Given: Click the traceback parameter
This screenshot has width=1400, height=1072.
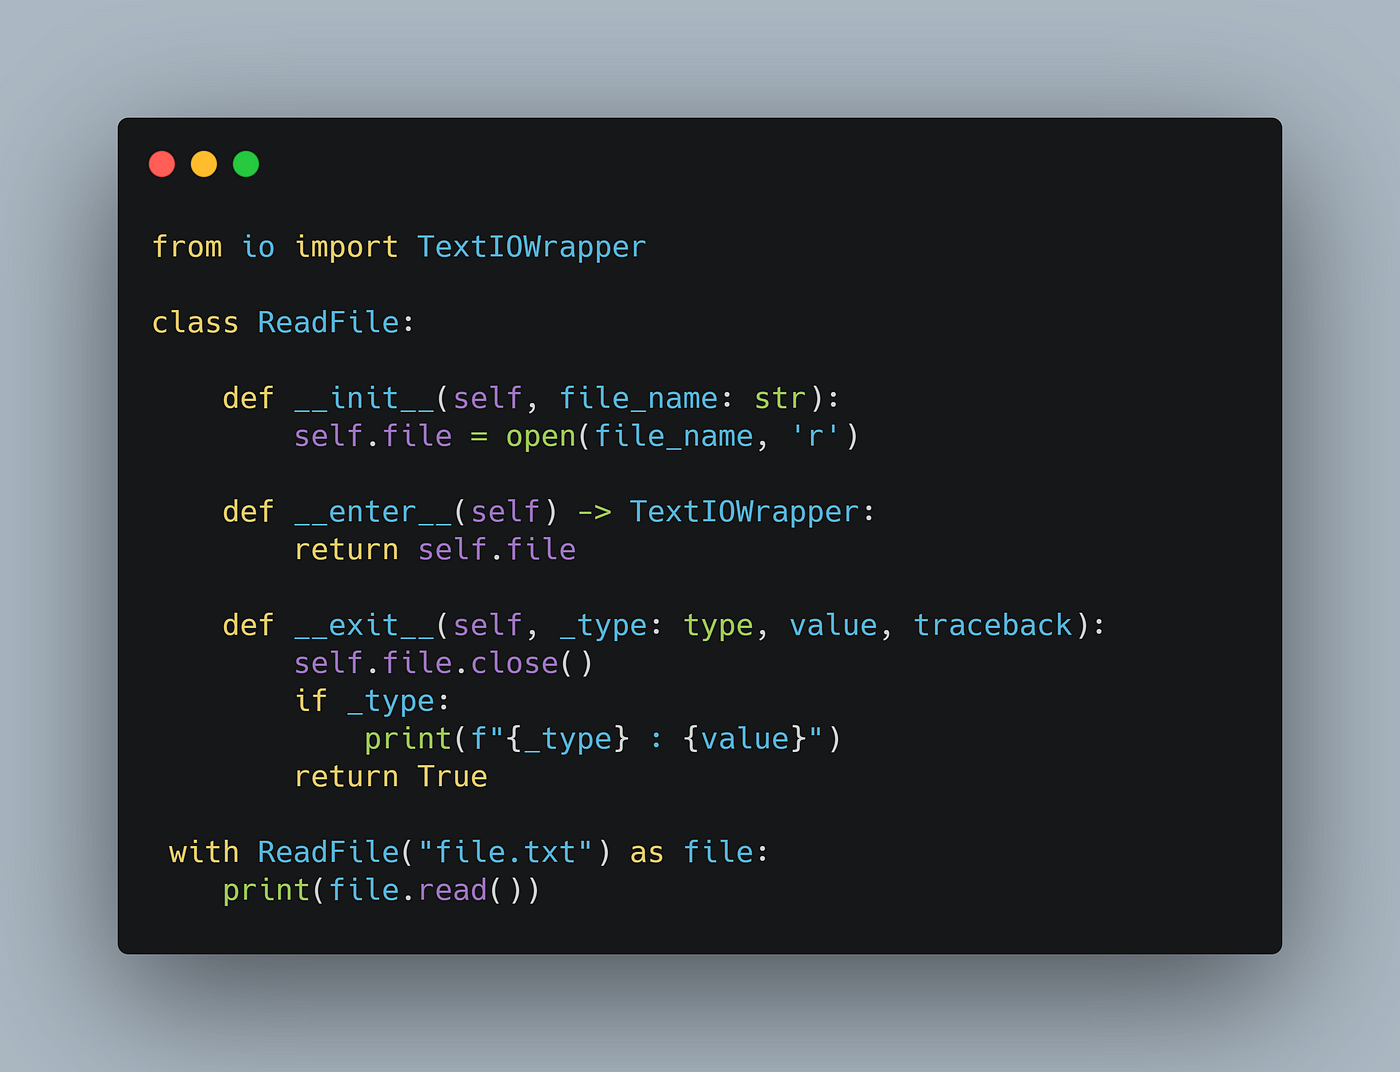Looking at the screenshot, I should (992, 625).
